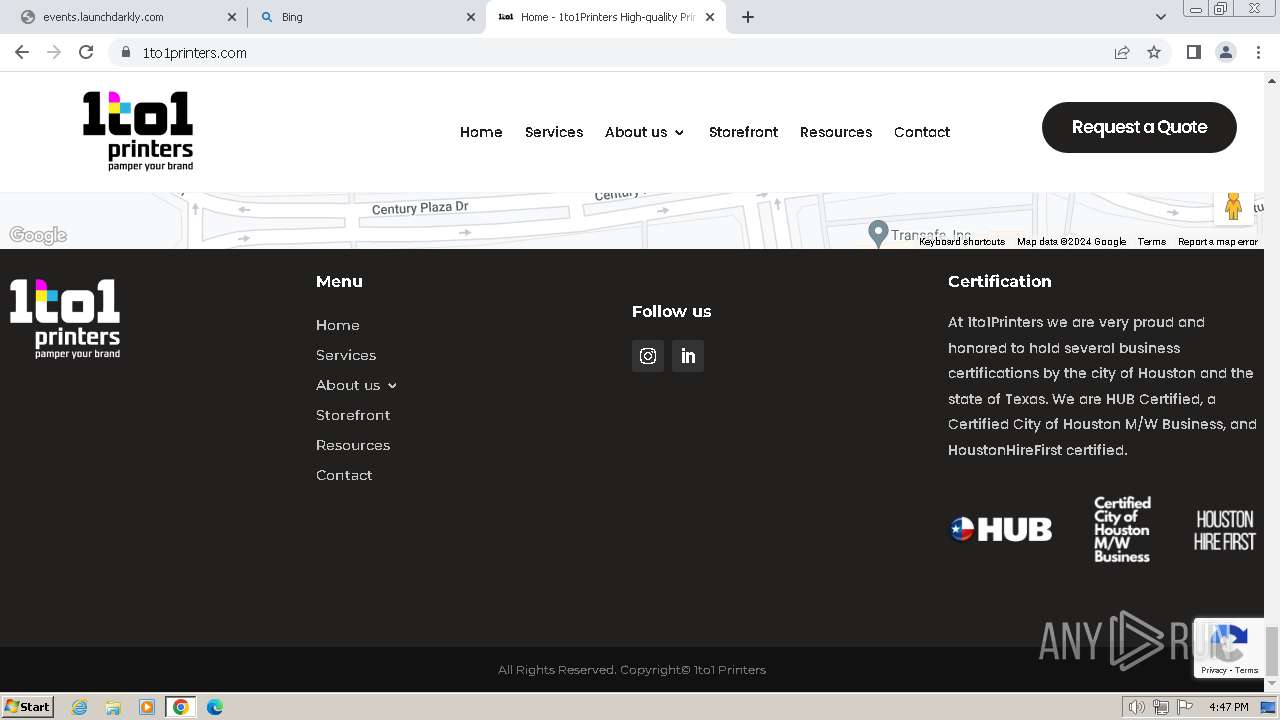Click footer Services link

[x=346, y=355]
